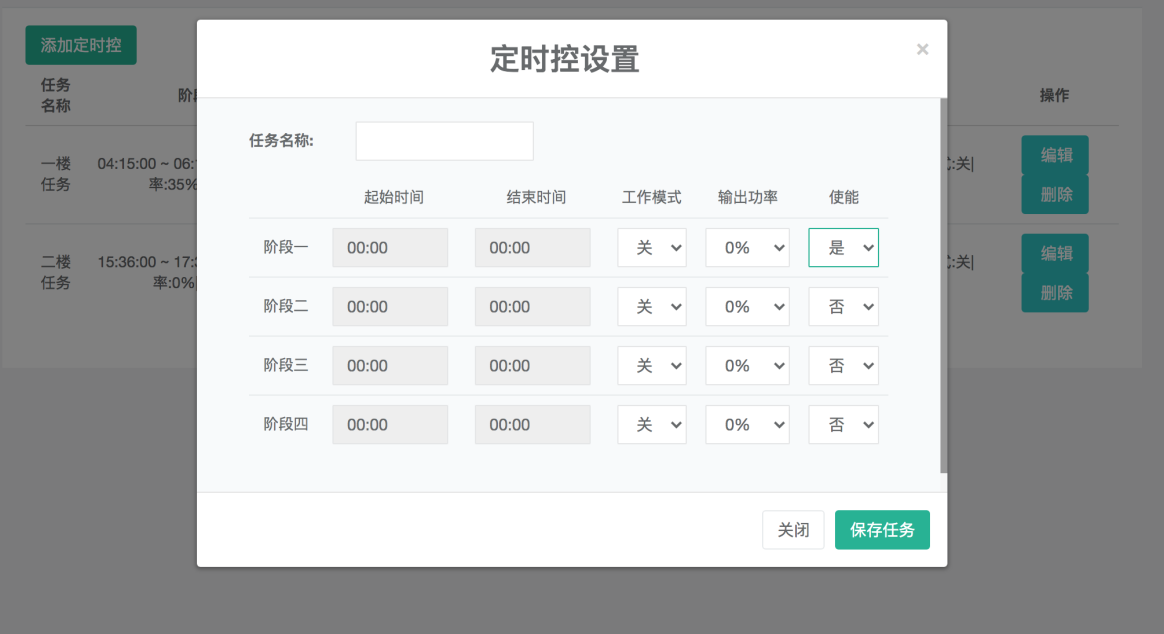Image resolution: width=1164 pixels, height=634 pixels.
Task: Click the 定时控设置 dialog title
Action: 564,59
